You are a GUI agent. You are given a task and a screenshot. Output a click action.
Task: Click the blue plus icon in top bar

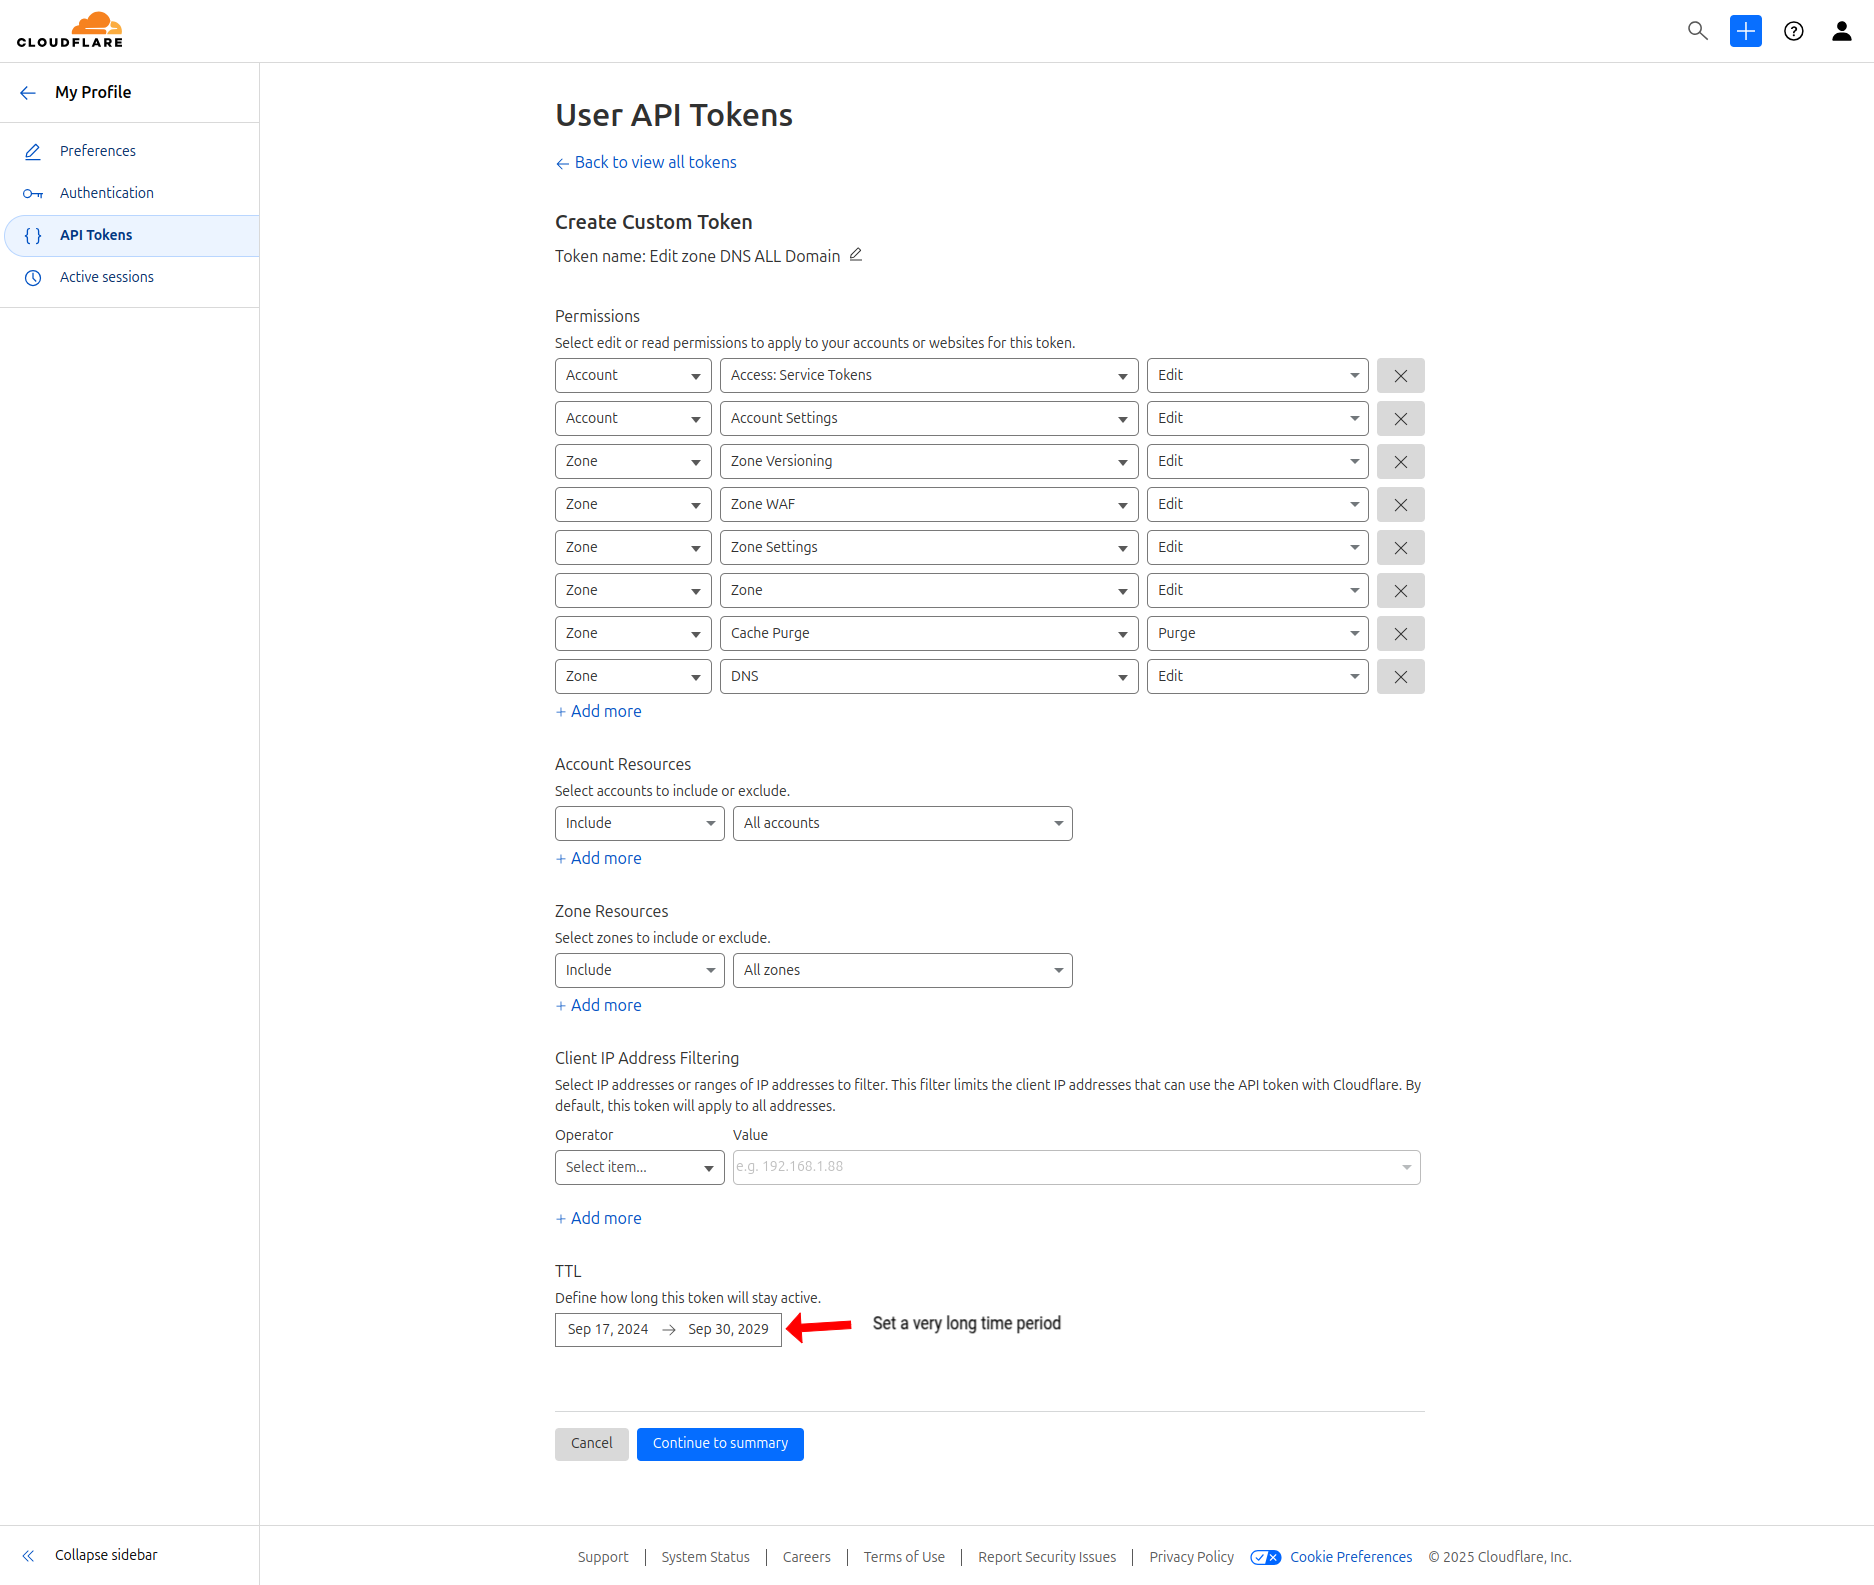tap(1745, 31)
